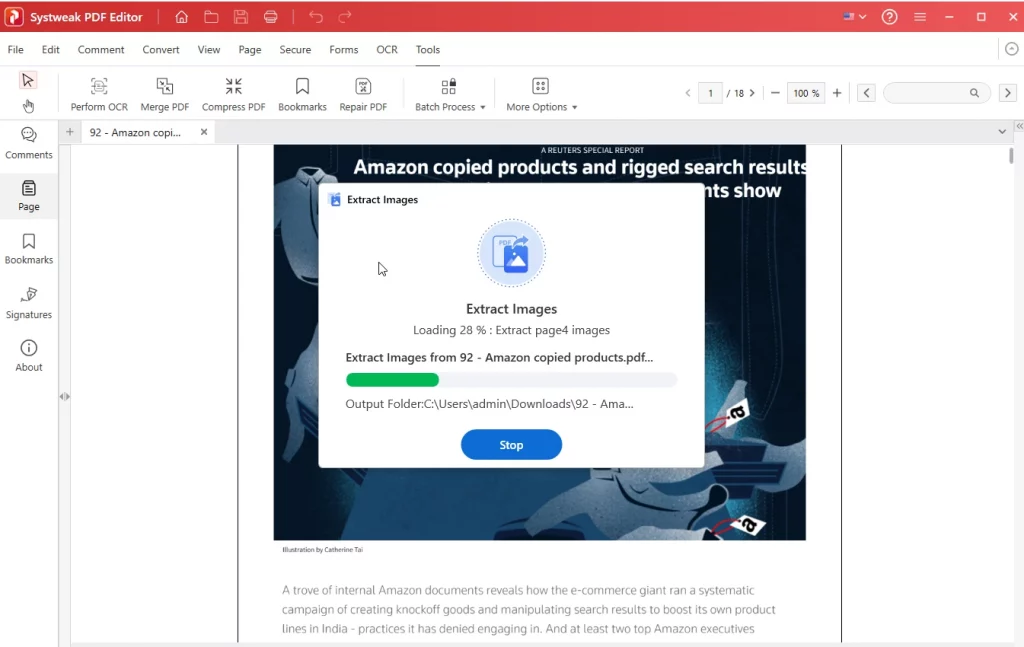Open the Help question mark icon
Screen dimensions: 1024x647
click(x=889, y=17)
